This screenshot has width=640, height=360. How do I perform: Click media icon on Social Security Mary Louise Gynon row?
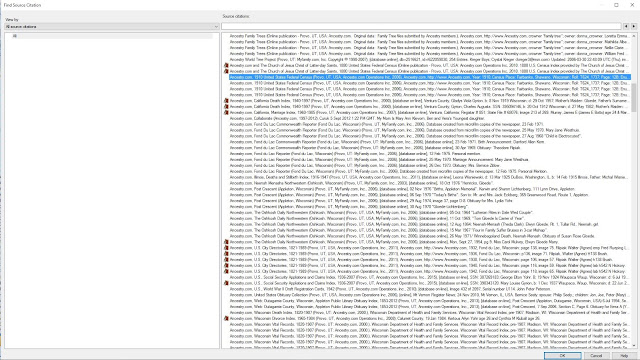click(226, 283)
